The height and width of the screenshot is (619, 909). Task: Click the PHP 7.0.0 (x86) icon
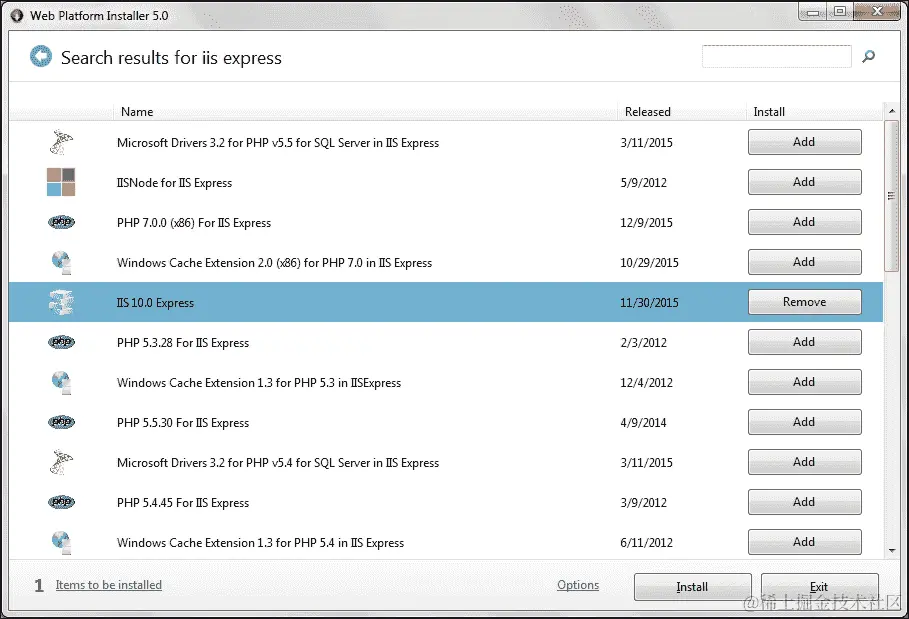coord(61,222)
